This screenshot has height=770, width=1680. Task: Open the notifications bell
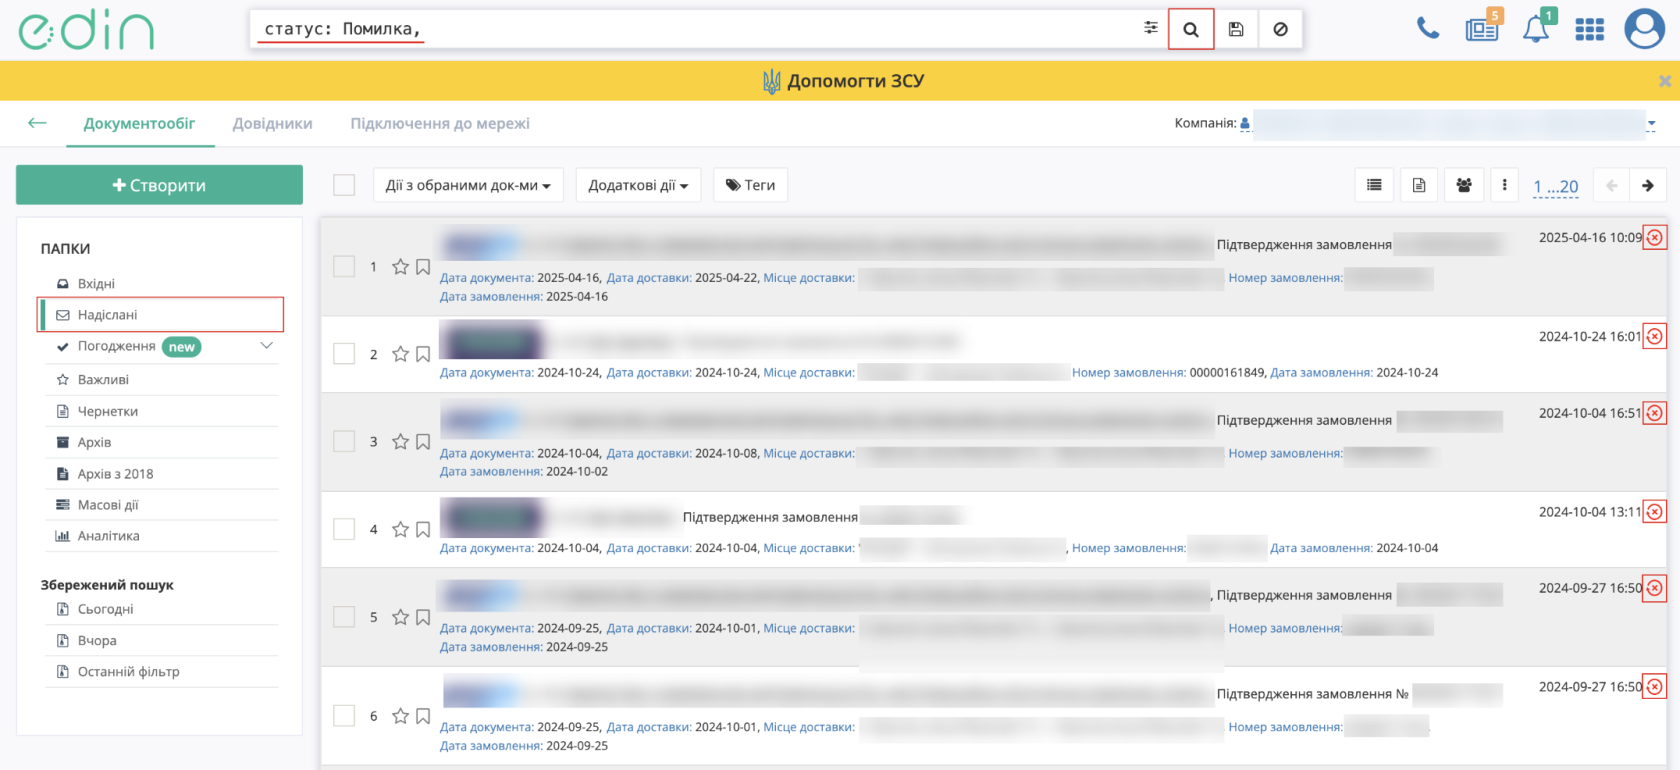pos(1536,29)
